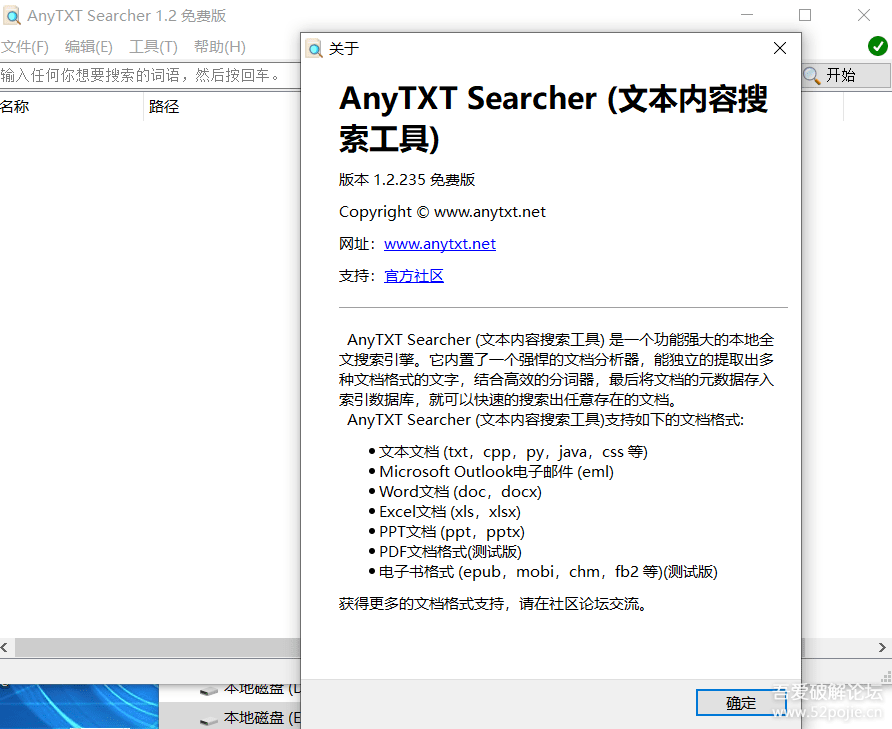The width and height of the screenshot is (892, 729).
Task: Open the 编辑(E) menu
Action: 89,47
